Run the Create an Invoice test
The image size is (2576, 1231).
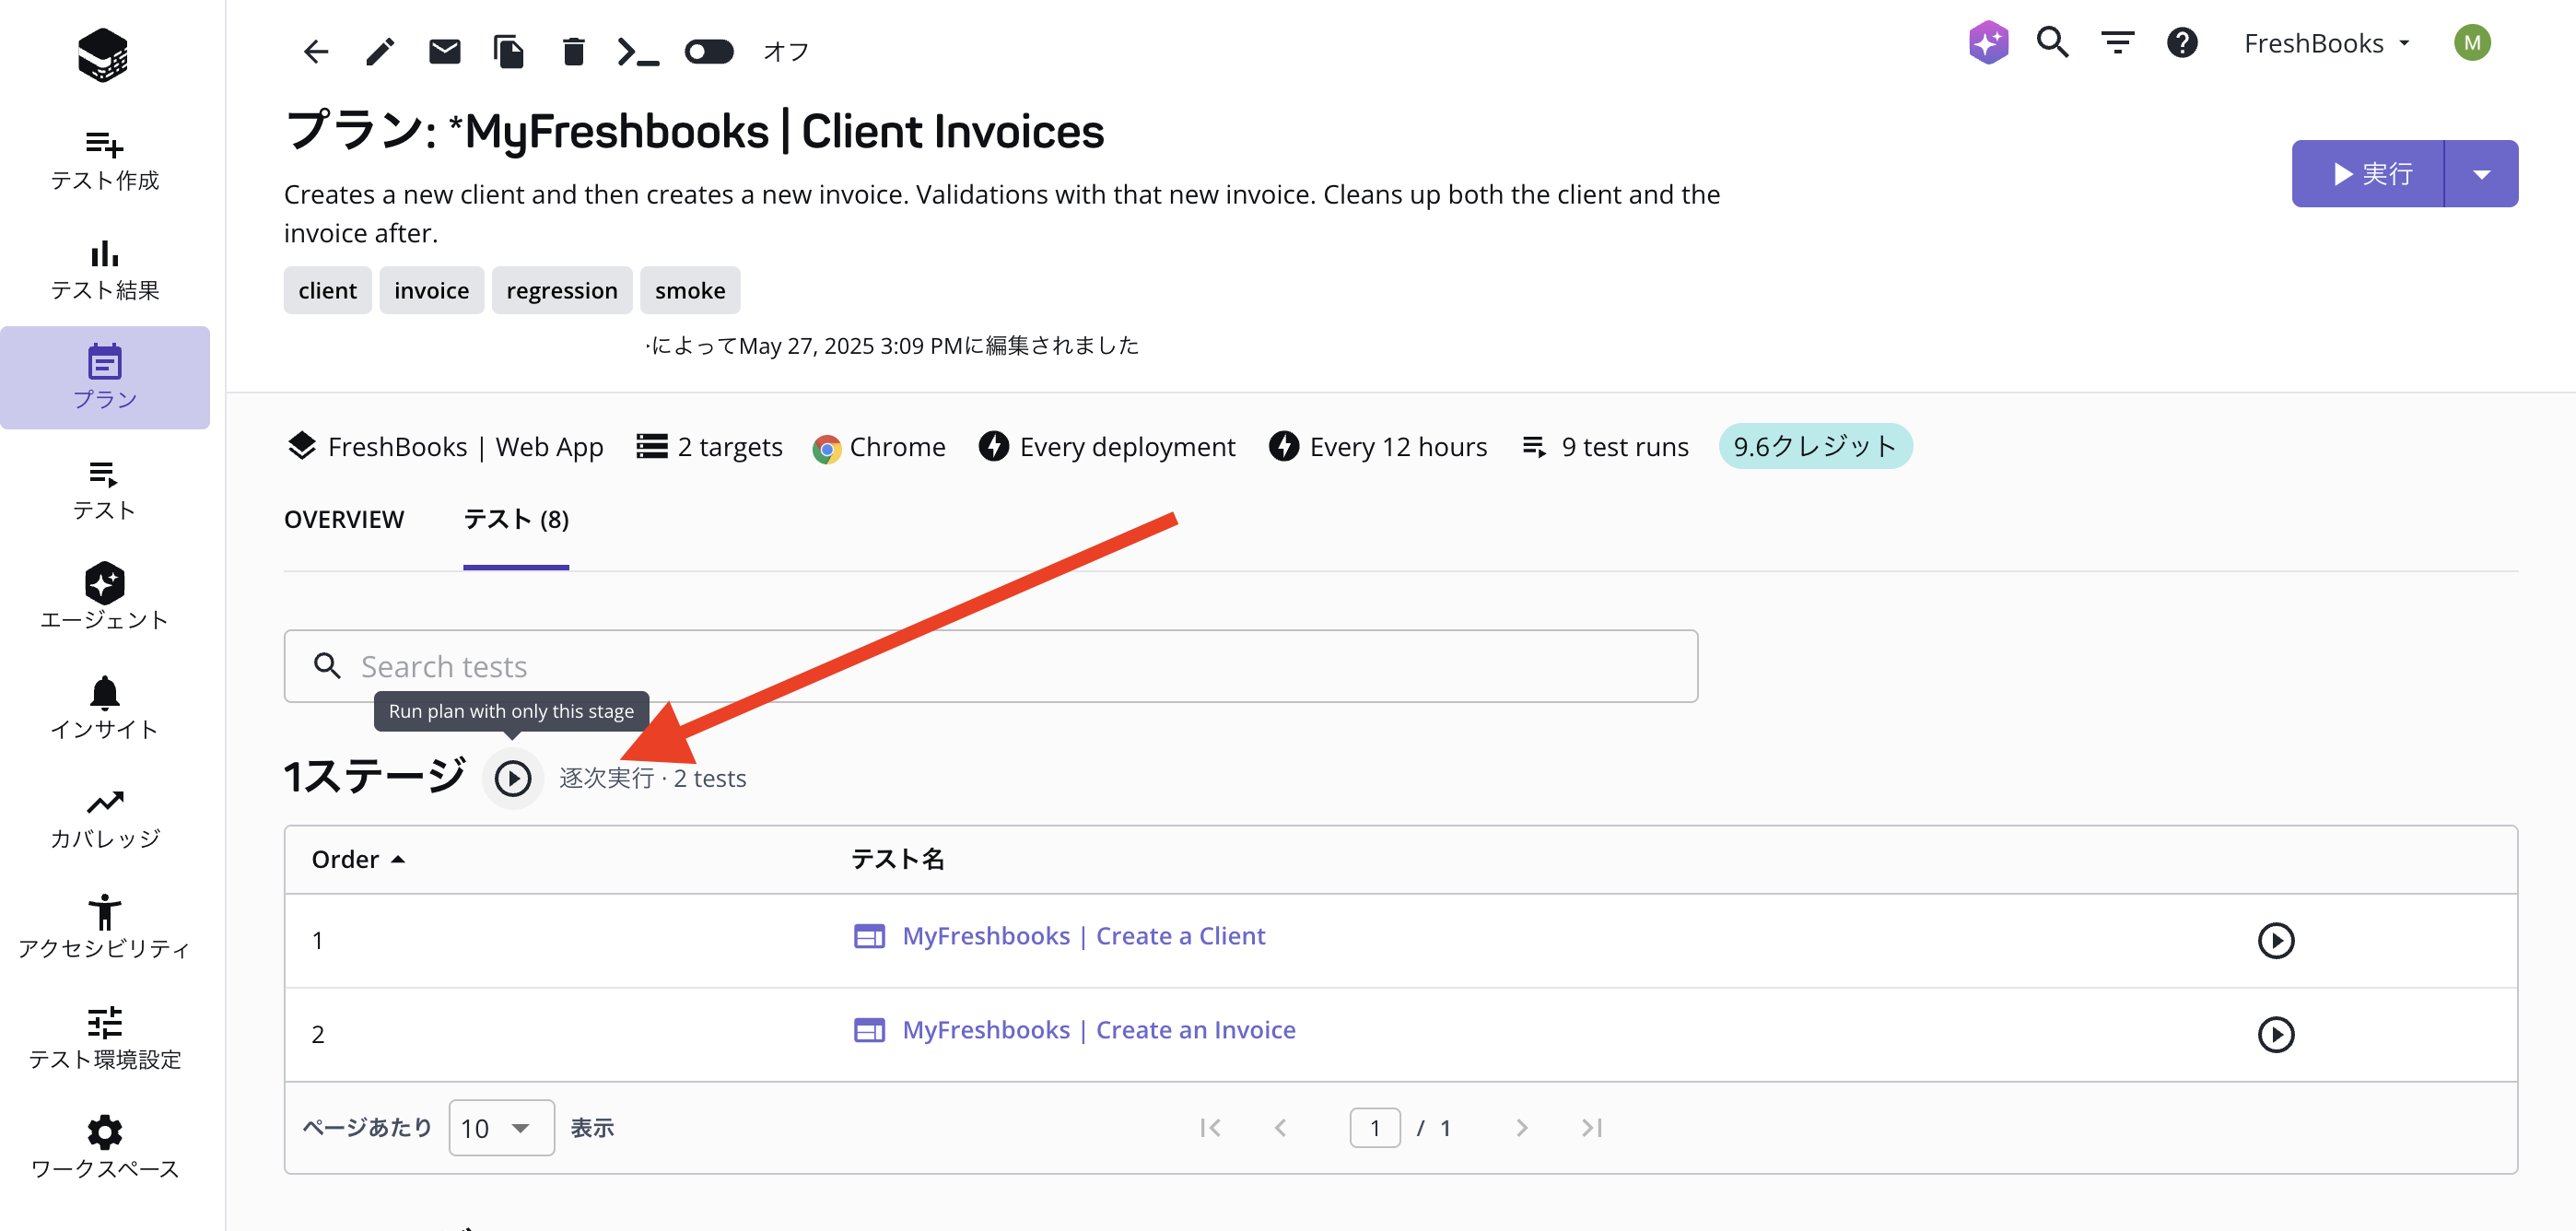(x=2276, y=1034)
